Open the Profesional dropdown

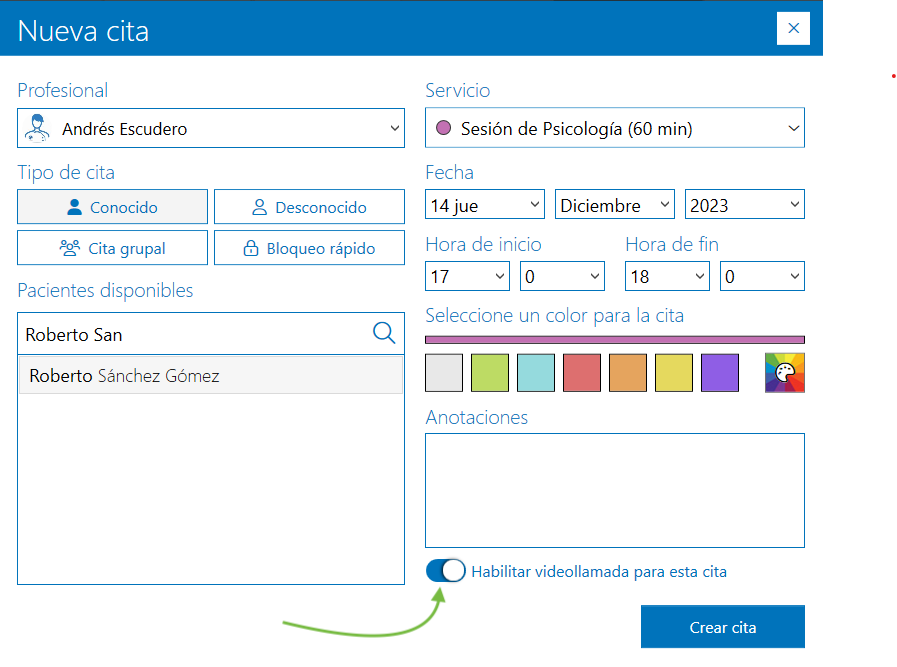click(211, 129)
